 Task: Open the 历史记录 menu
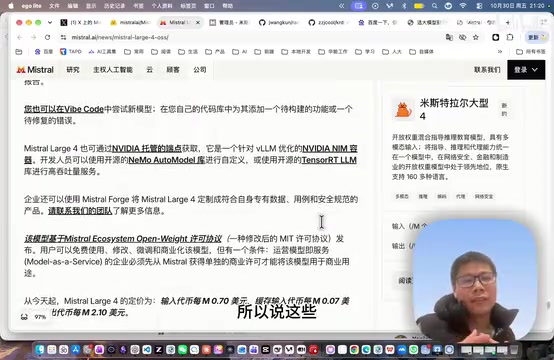click(x=114, y=6)
